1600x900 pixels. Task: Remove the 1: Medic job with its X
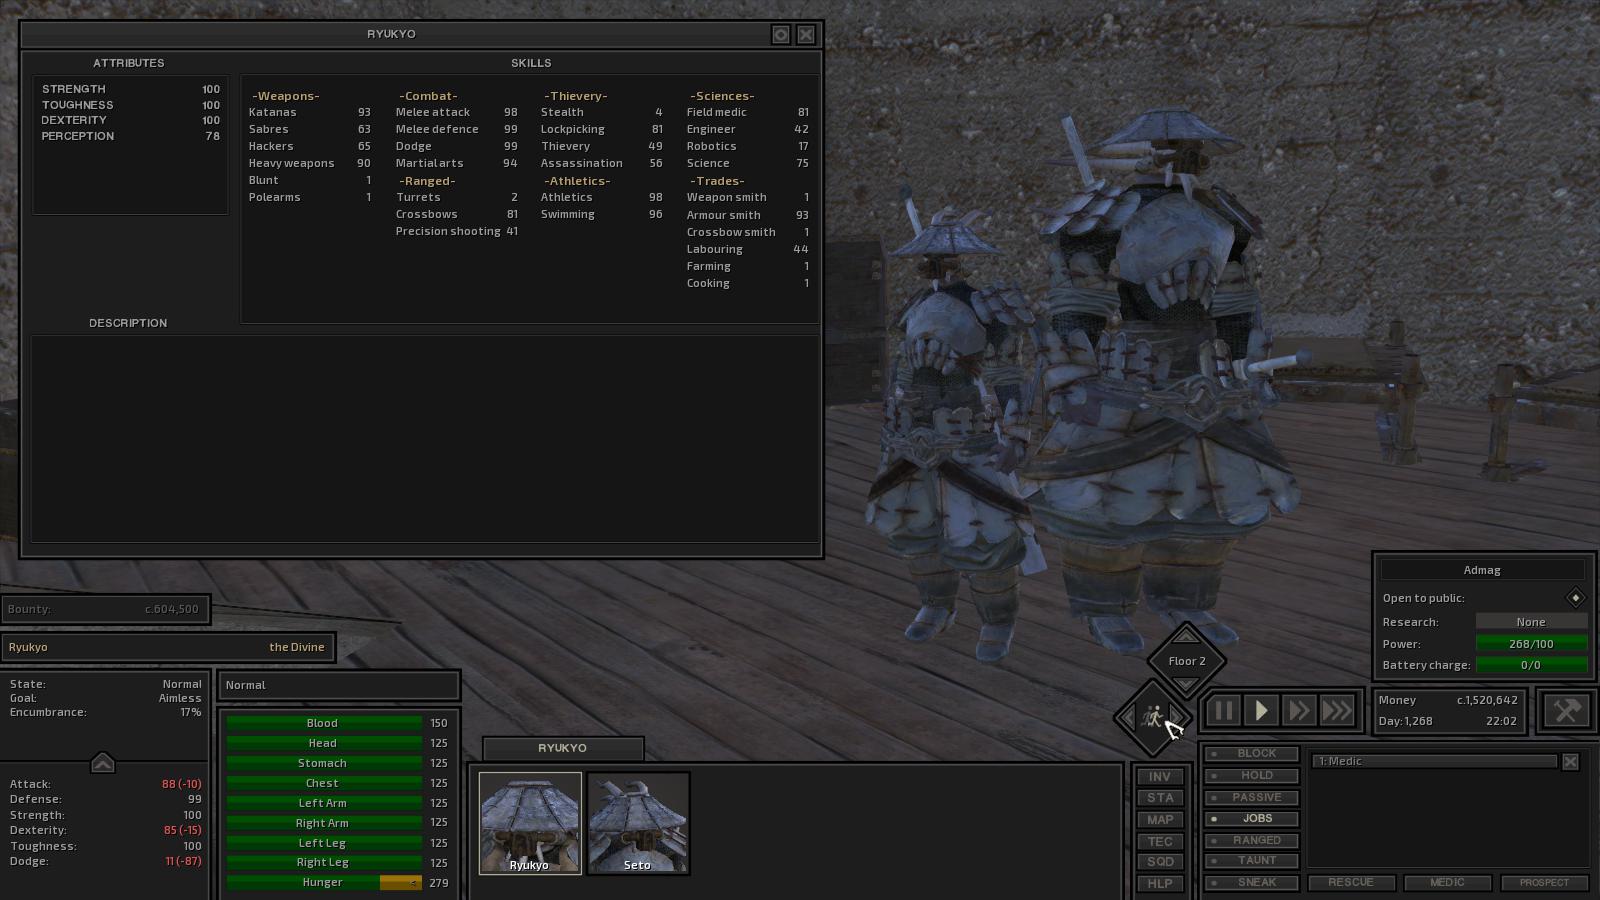coord(1570,762)
